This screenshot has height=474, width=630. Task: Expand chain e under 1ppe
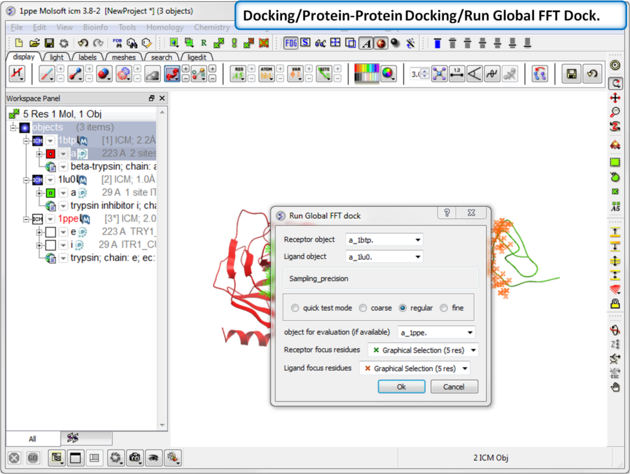point(39,232)
